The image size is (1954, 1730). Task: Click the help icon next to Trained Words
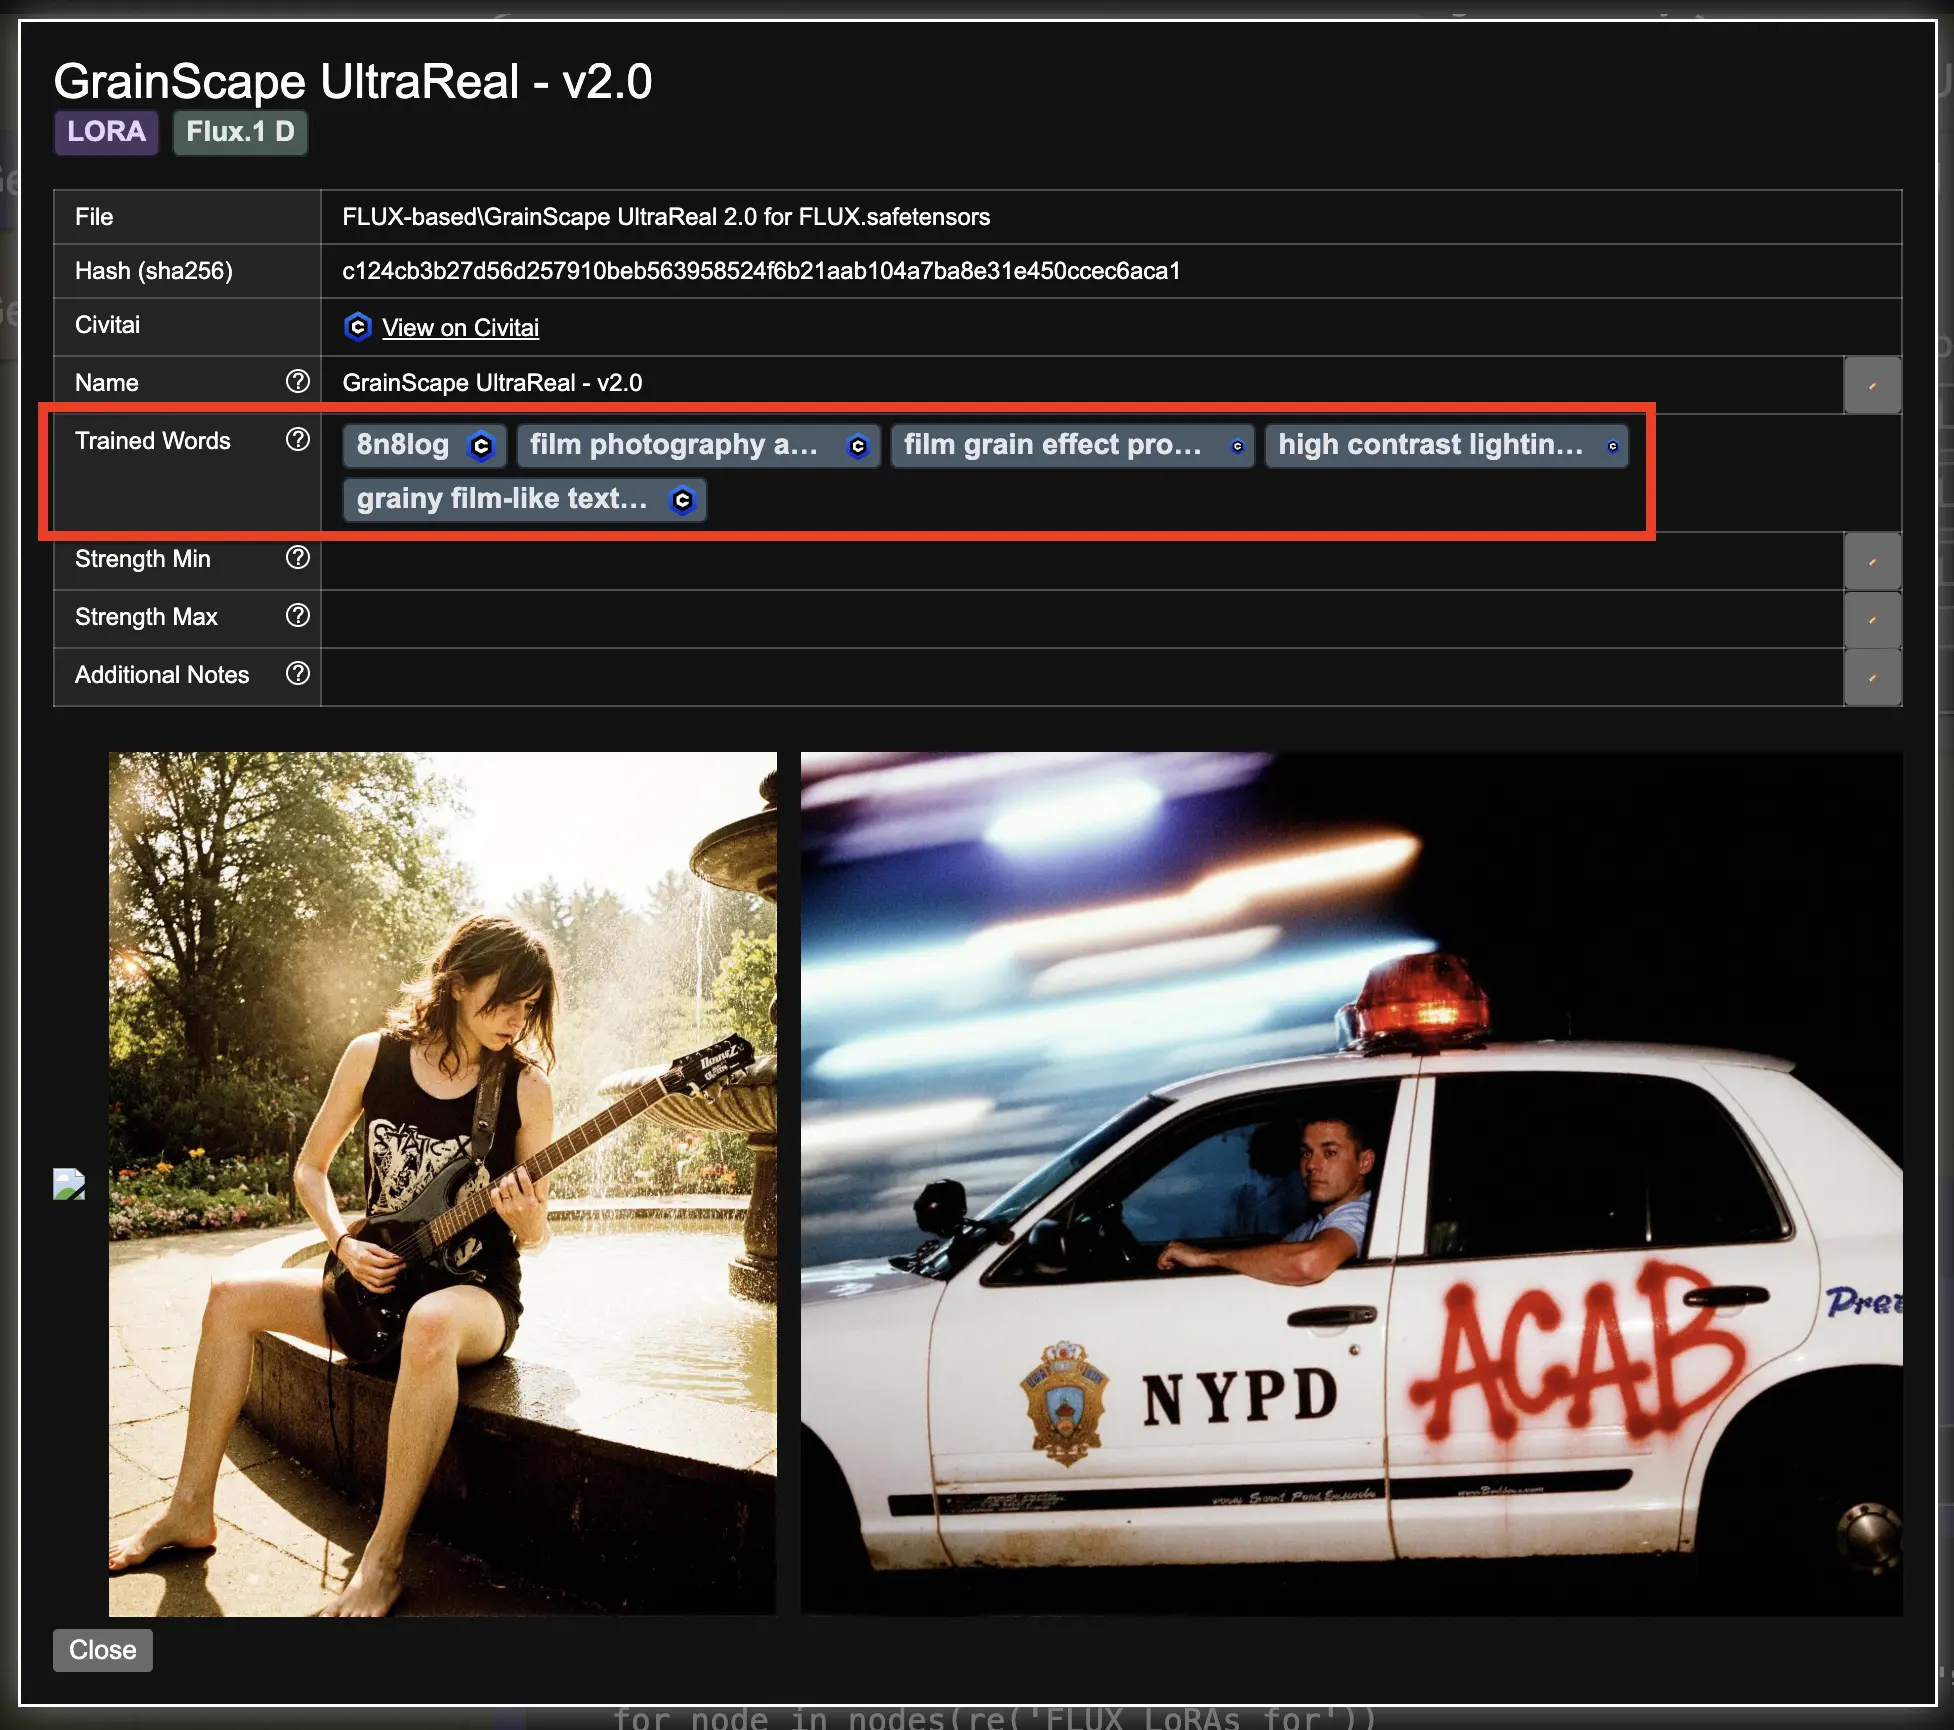(x=297, y=439)
